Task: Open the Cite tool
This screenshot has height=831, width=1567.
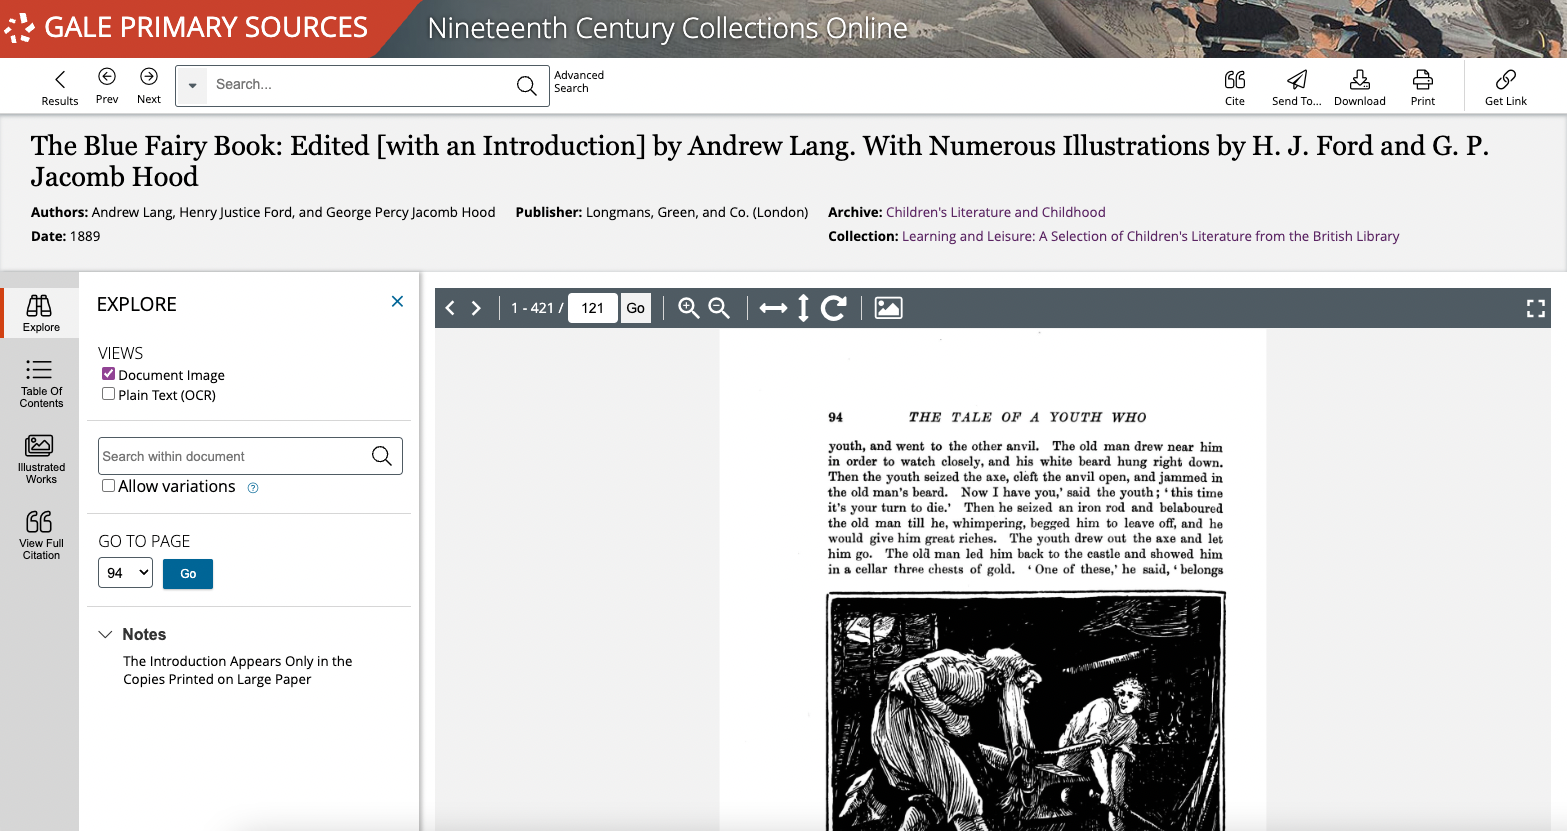Action: tap(1235, 87)
